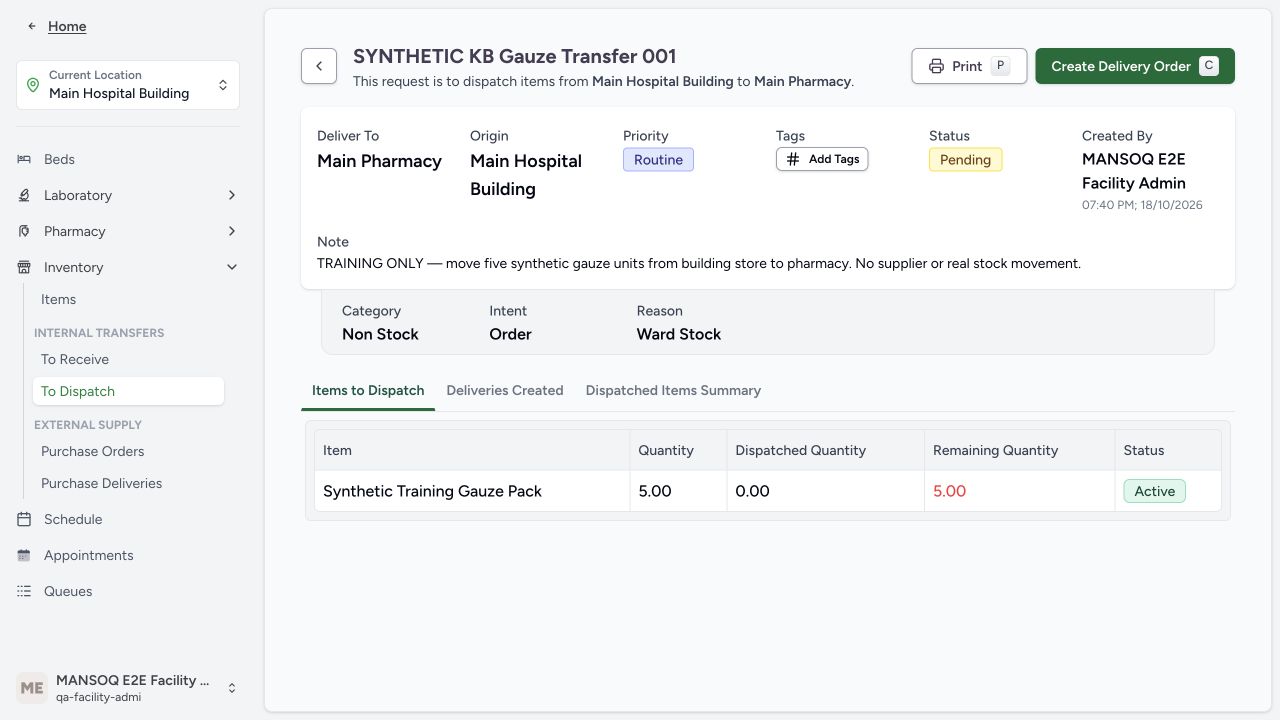The height and width of the screenshot is (720, 1280).
Task: Click the red remaining quantity 5.00
Action: 949,491
